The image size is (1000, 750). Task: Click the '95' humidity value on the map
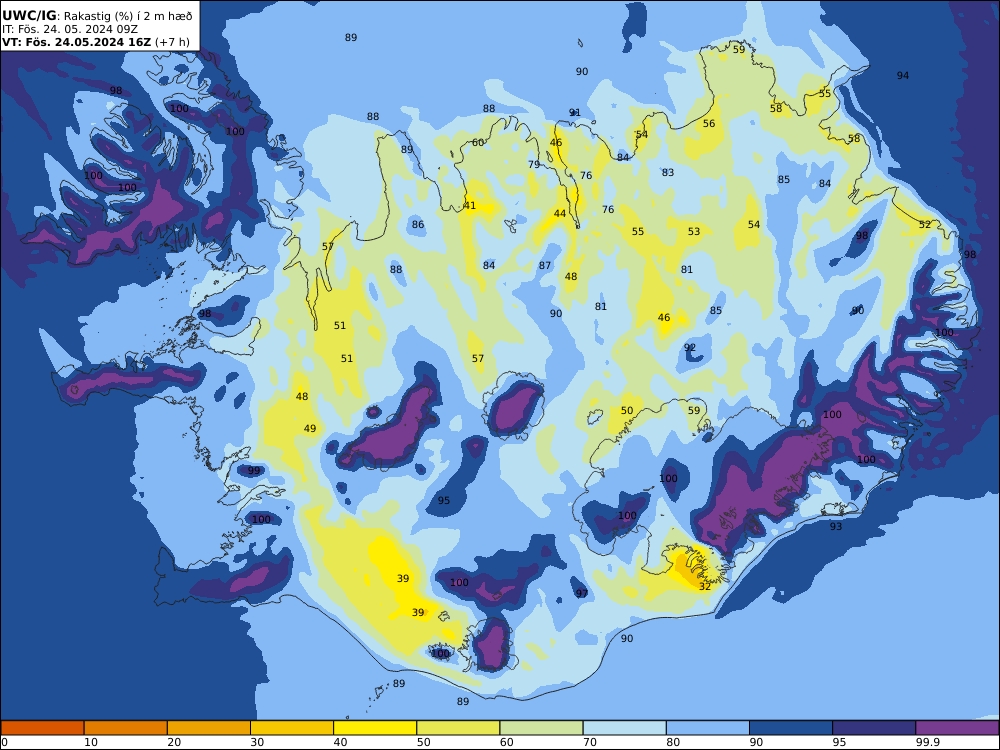pyautogui.click(x=444, y=501)
